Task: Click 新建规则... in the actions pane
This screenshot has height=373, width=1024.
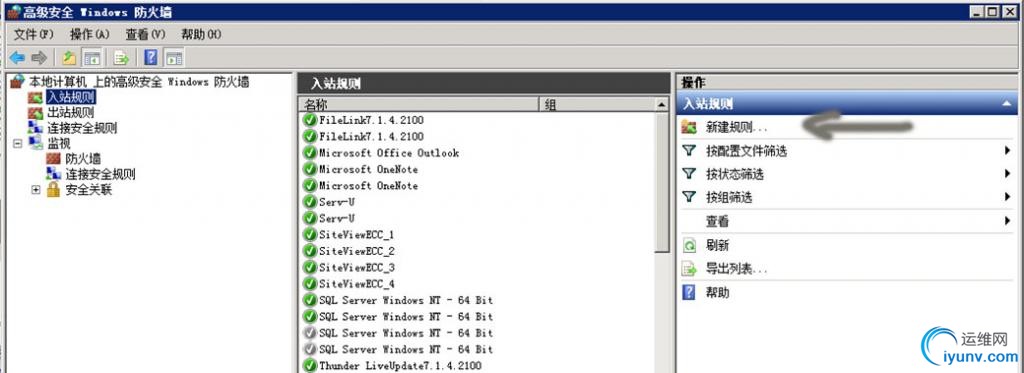Action: 737,127
